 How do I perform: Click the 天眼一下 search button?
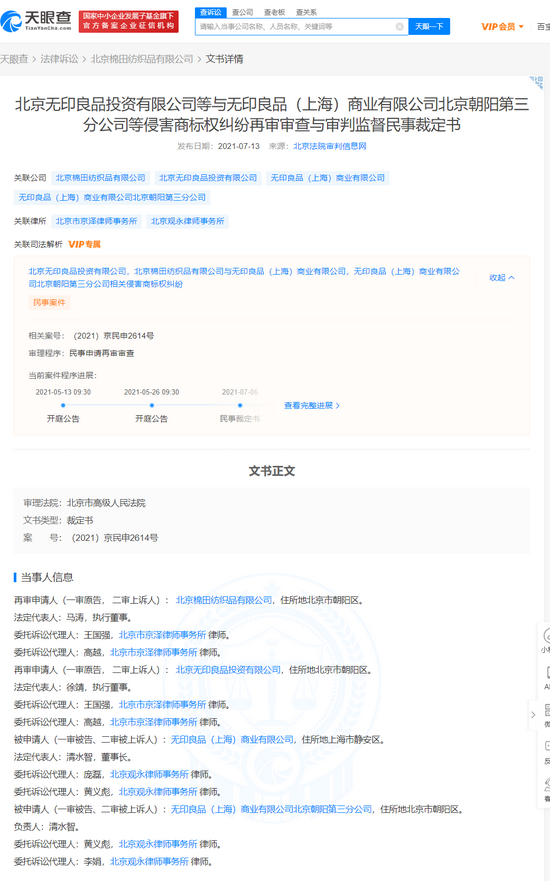coord(429,26)
